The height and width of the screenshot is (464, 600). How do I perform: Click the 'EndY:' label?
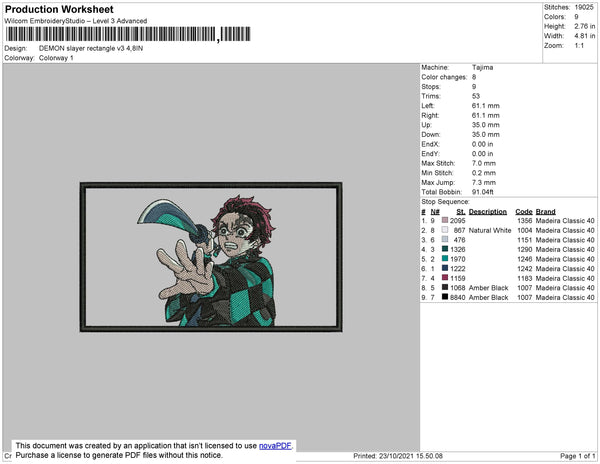pos(430,154)
